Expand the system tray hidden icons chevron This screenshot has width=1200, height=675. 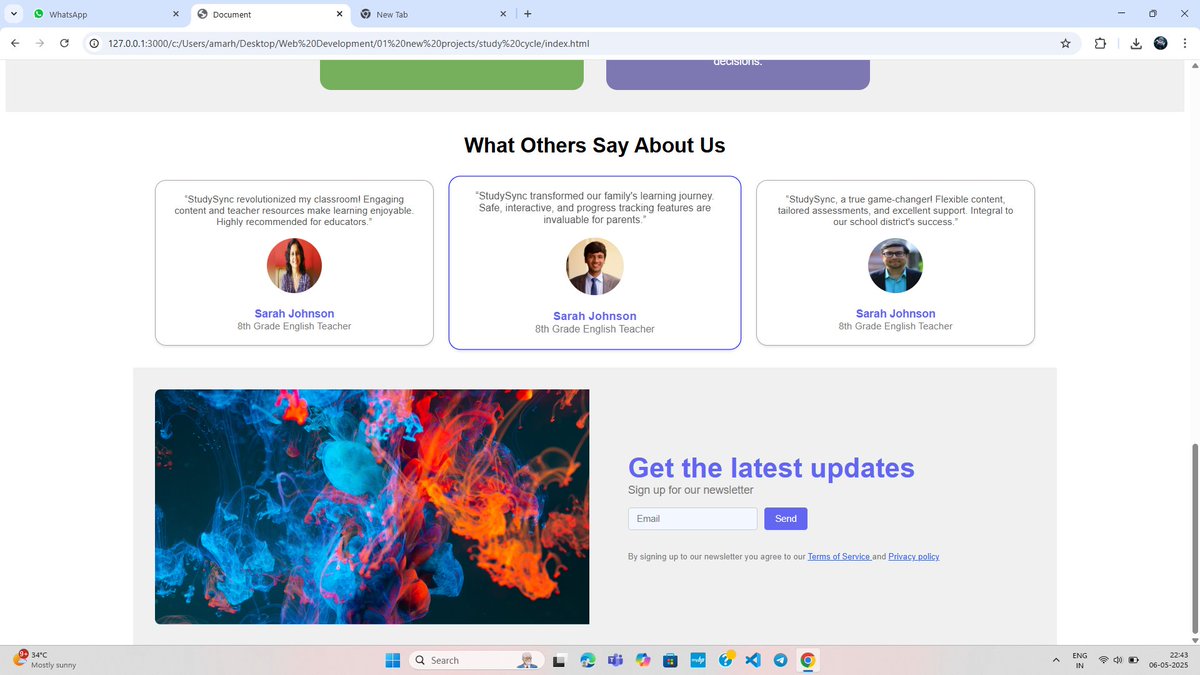coord(1056,660)
